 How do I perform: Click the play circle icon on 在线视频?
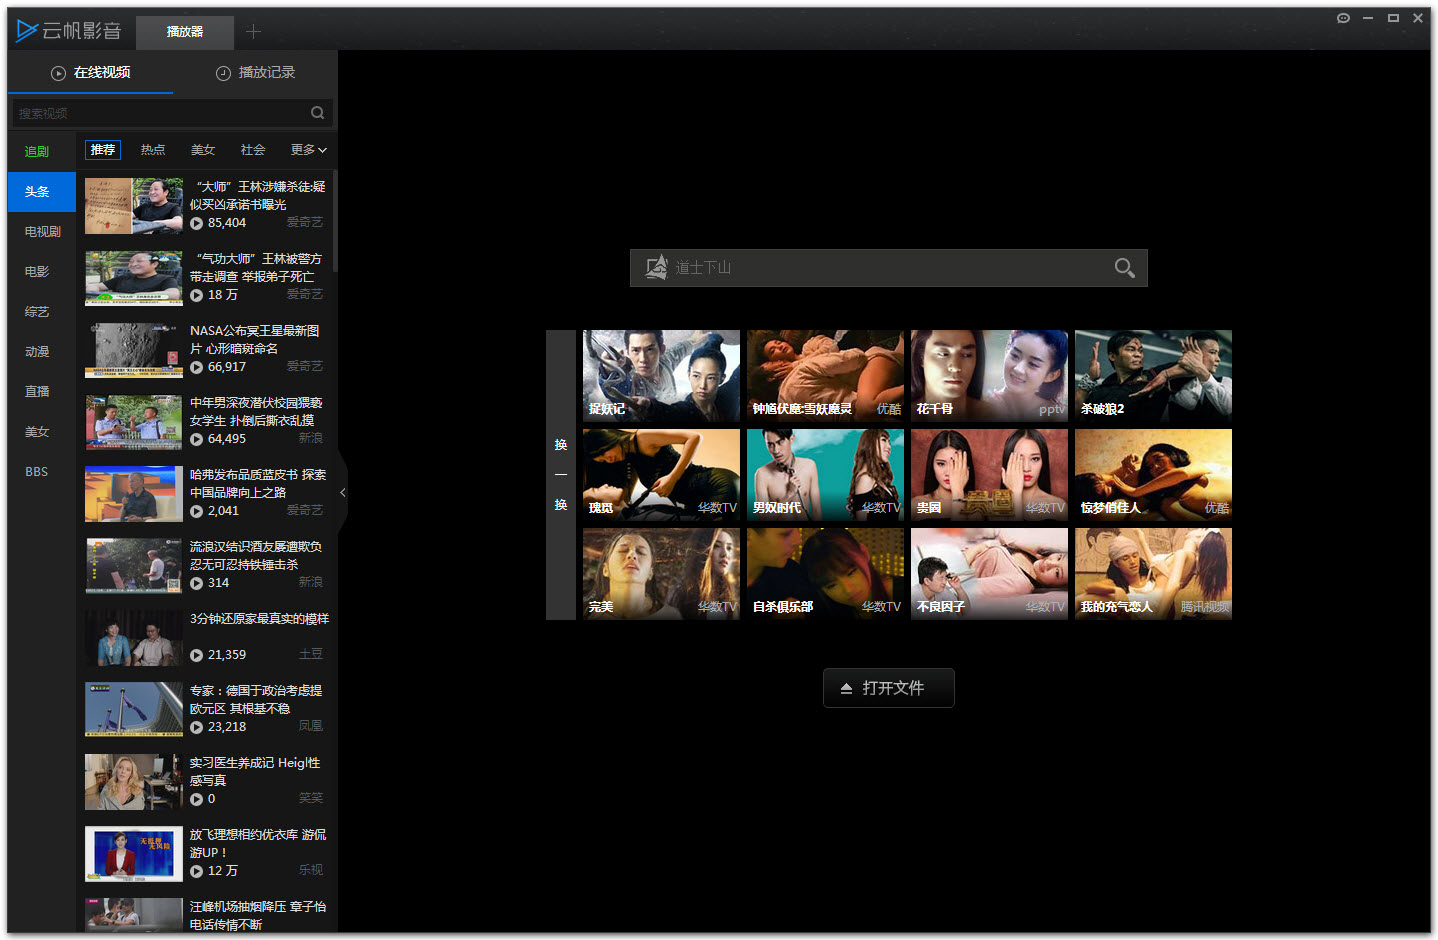59,73
